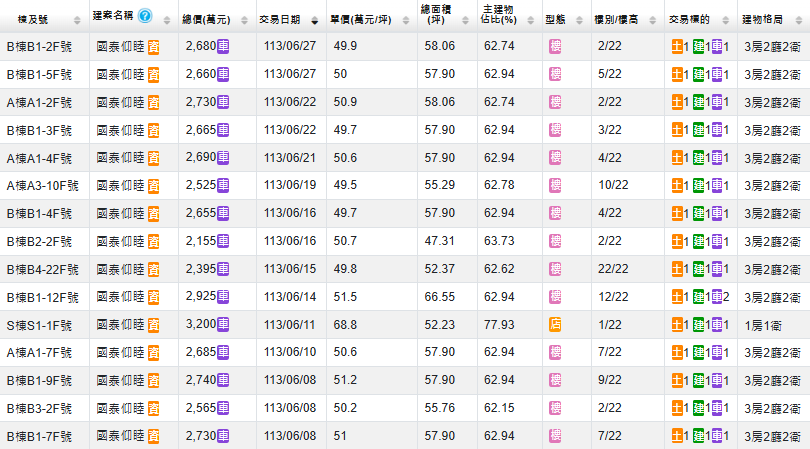Click purple 車 icon next to 2,525
This screenshot has height=449, width=810.
[223, 185]
